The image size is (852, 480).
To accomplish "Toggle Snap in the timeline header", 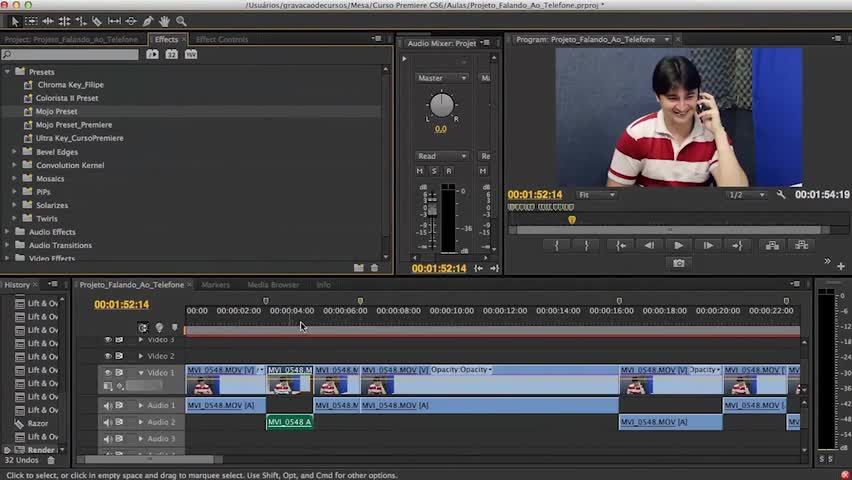I will click(x=143, y=327).
